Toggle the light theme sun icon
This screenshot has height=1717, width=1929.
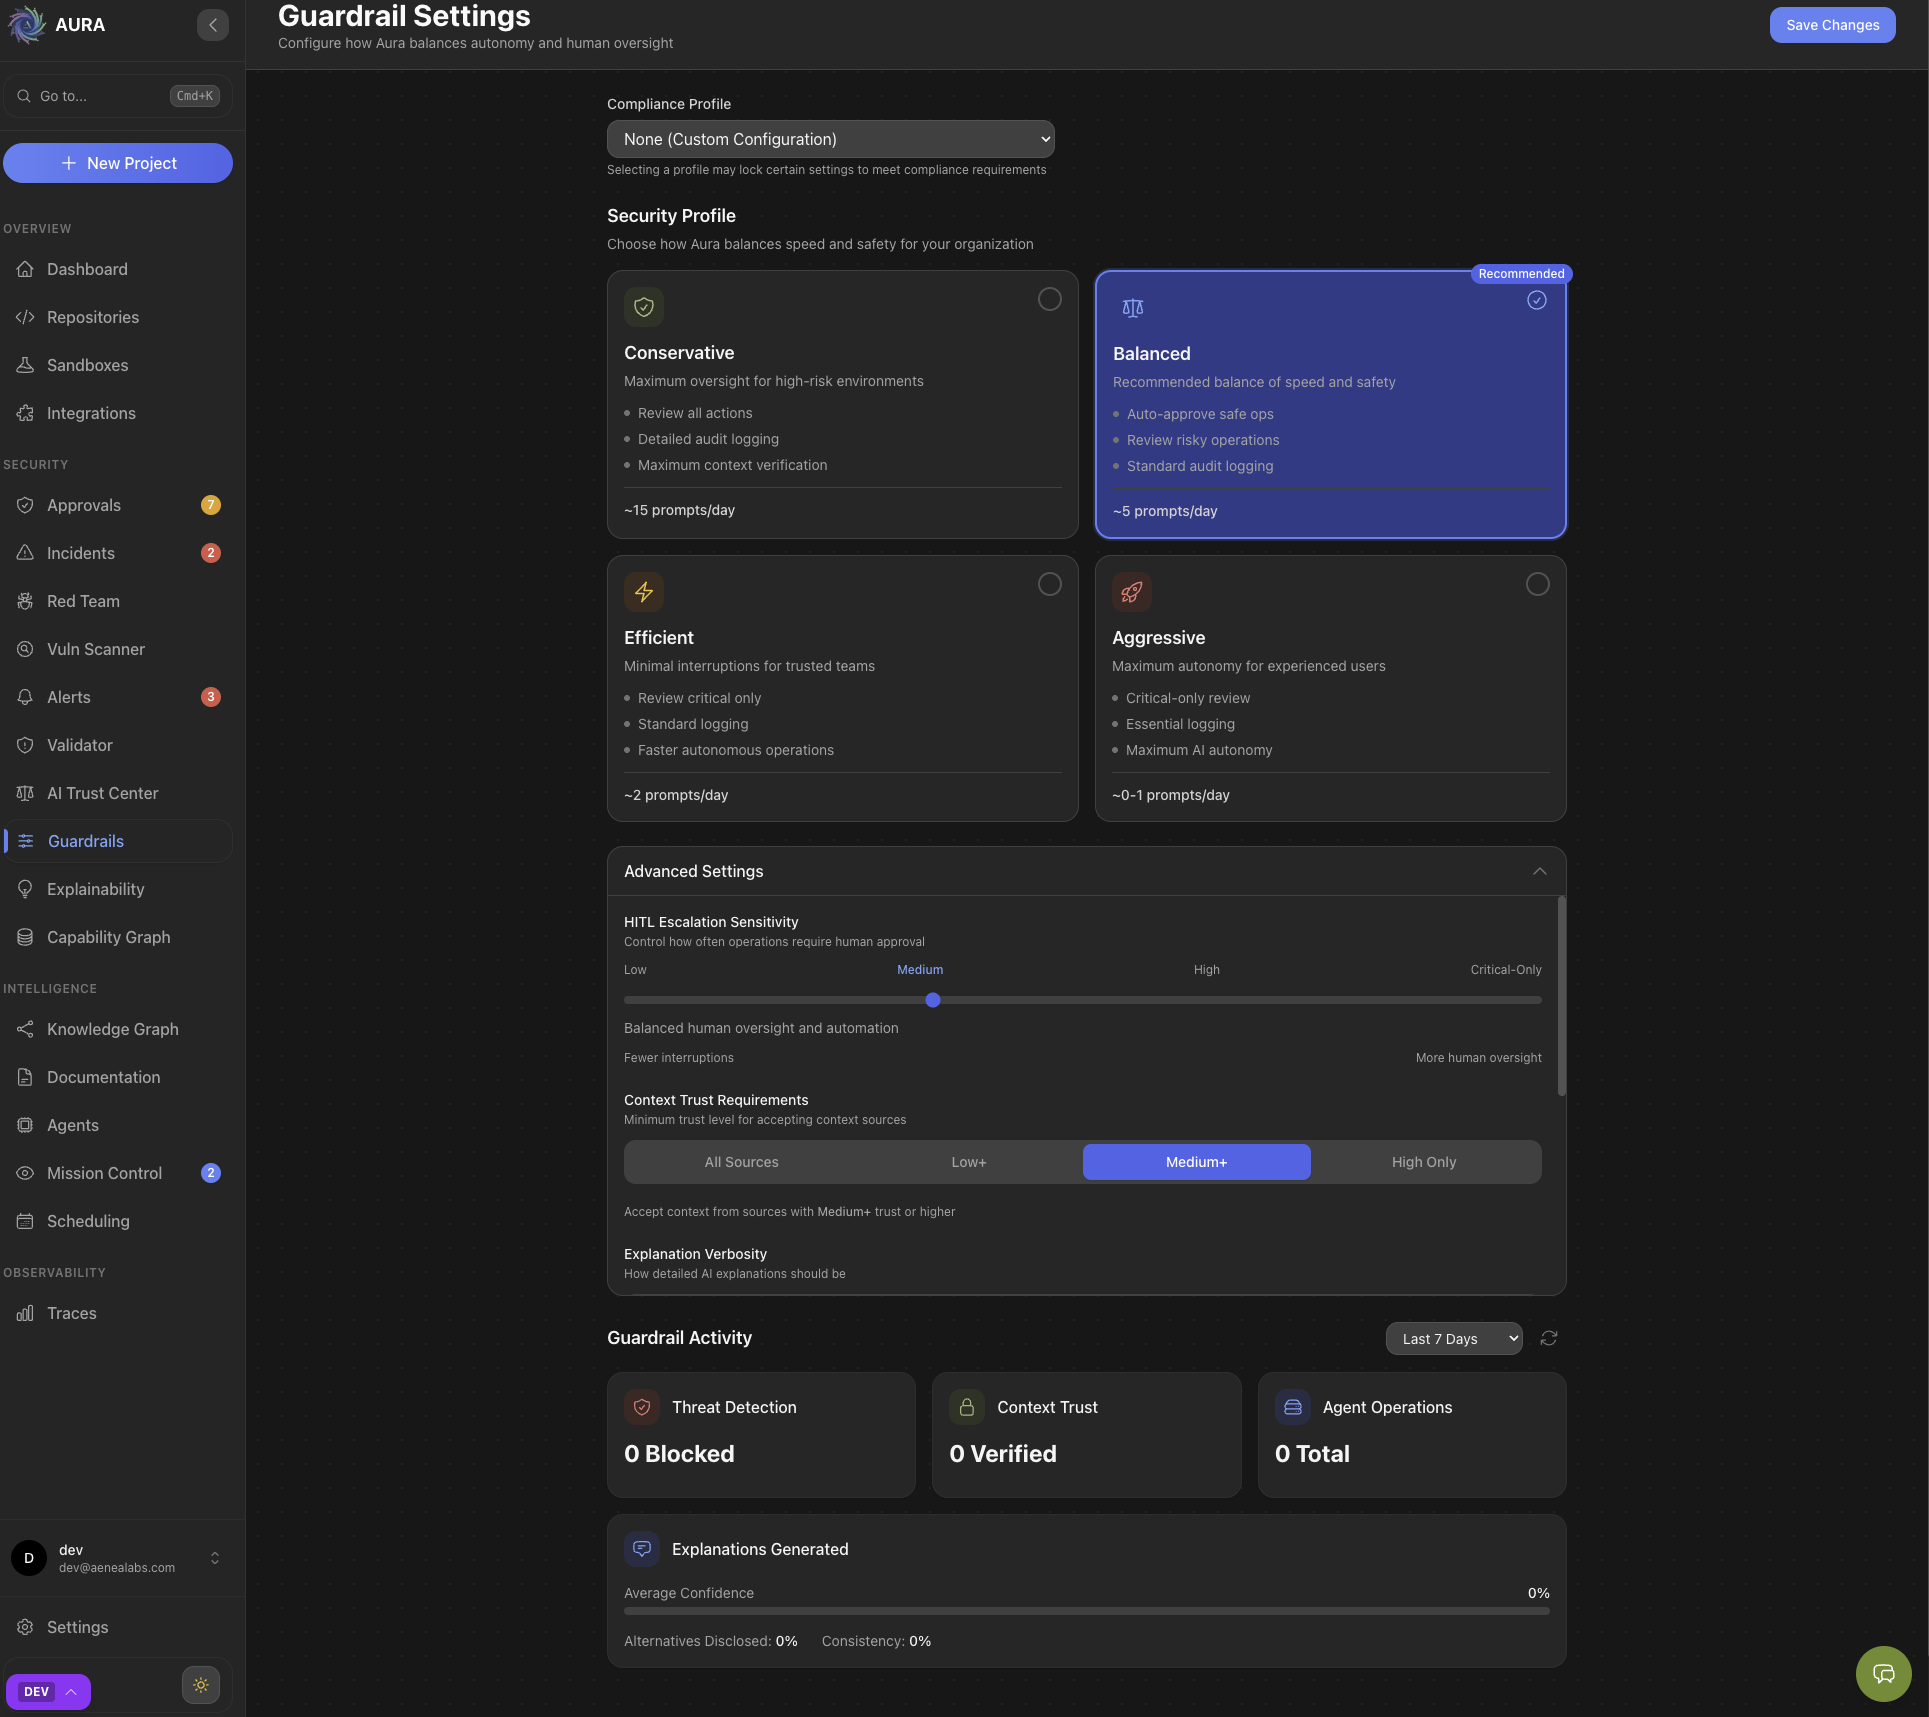pos(201,1685)
